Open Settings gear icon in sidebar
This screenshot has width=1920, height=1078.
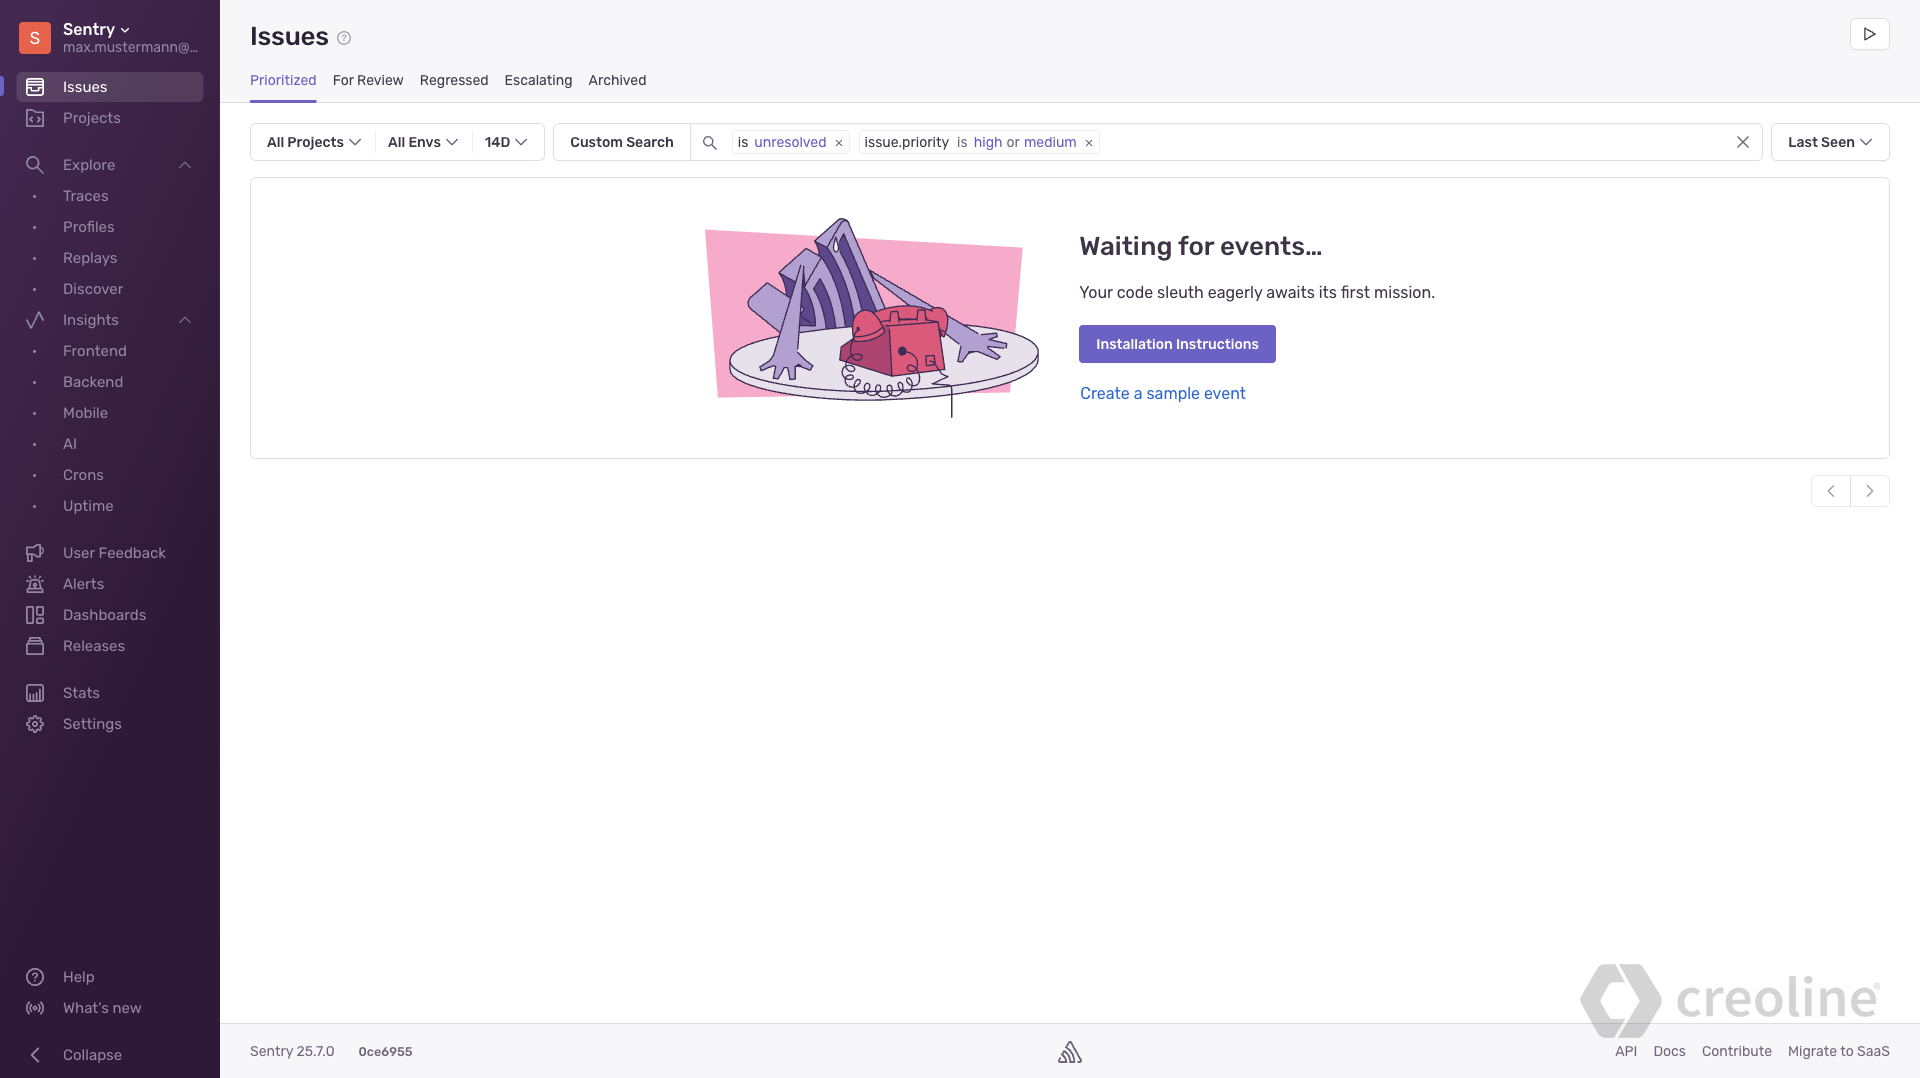tap(35, 724)
